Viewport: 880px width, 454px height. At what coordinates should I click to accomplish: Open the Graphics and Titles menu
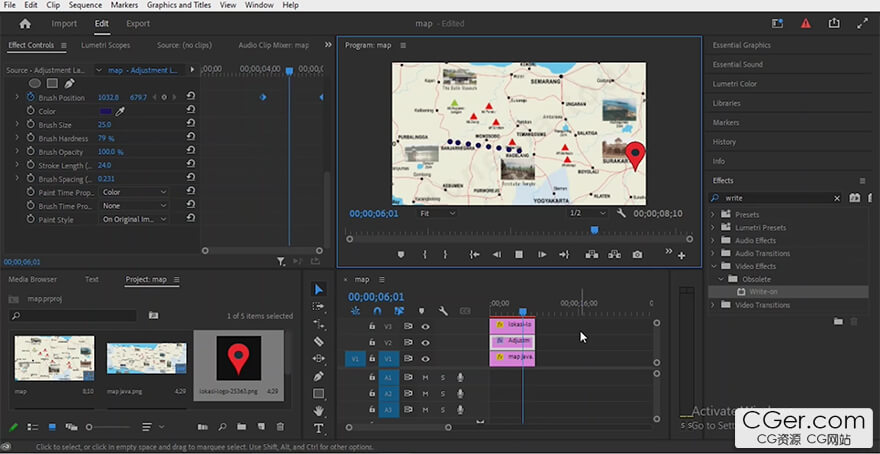pos(179,5)
